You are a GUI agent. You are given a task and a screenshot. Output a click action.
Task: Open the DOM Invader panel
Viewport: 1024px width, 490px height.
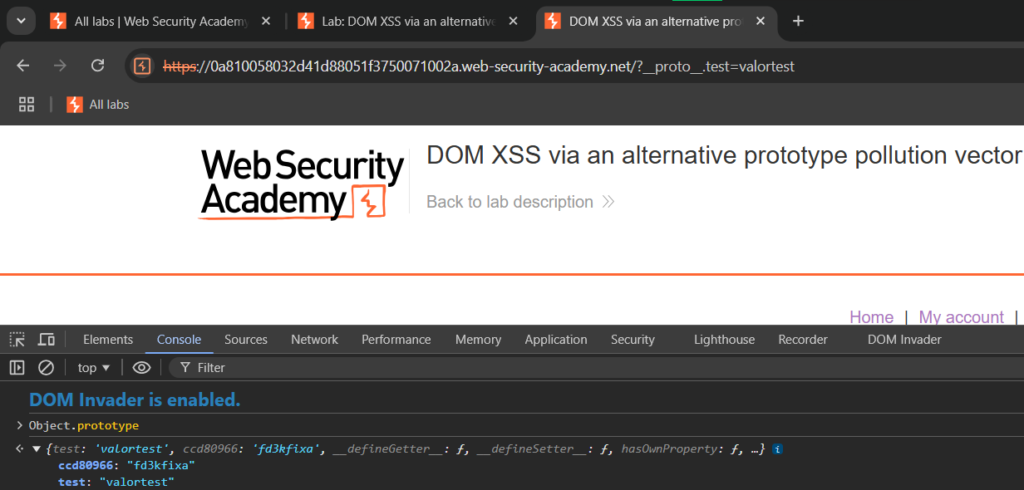pyautogui.click(x=904, y=340)
